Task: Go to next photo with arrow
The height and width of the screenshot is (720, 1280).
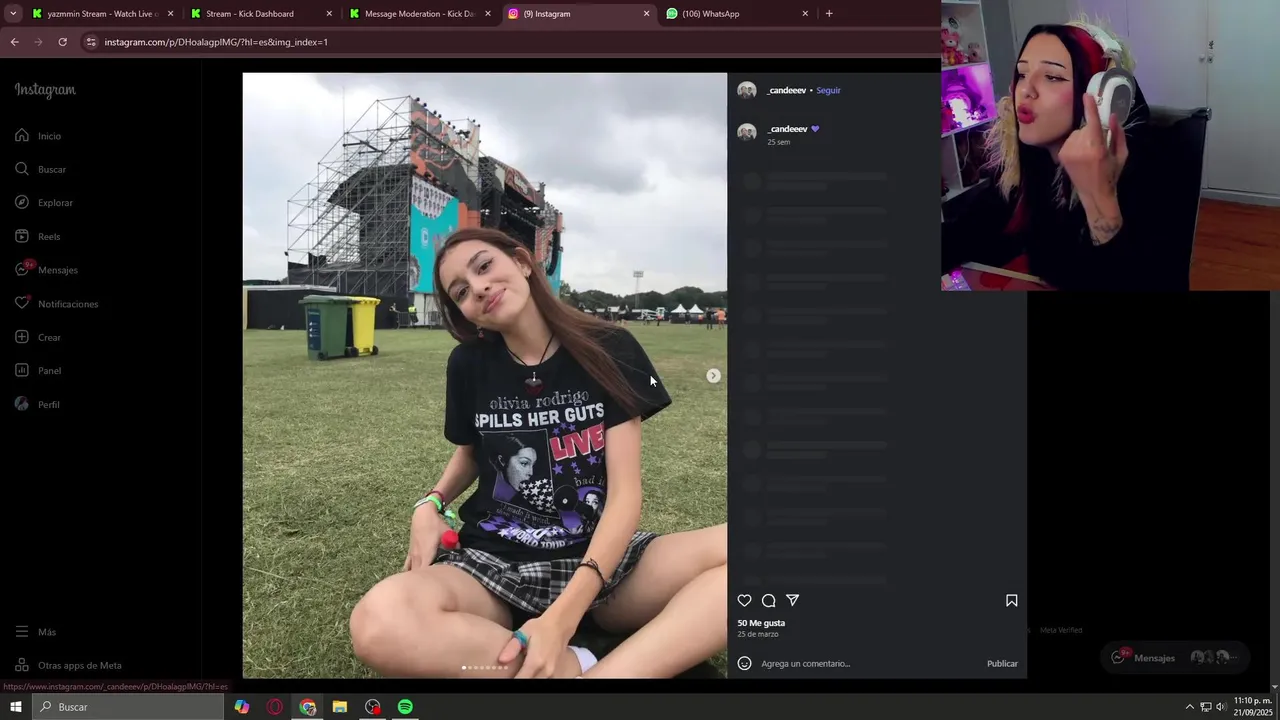Action: 713,376
